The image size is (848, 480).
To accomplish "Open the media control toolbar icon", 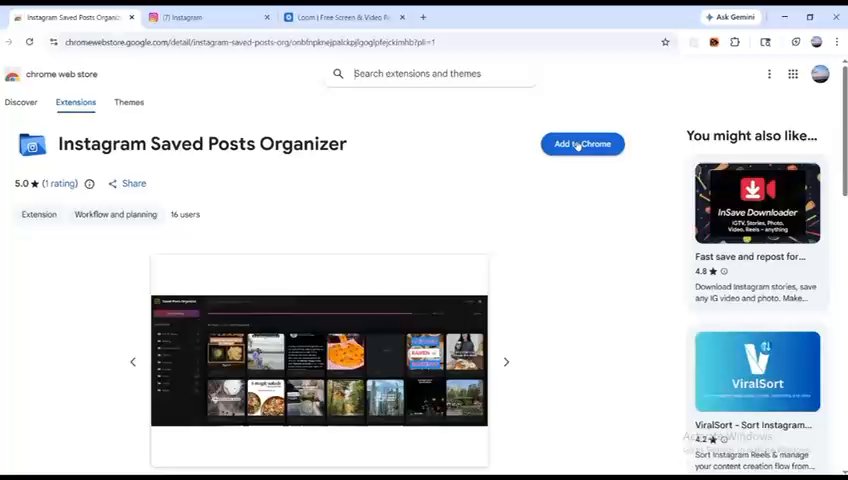I will [x=765, y=42].
